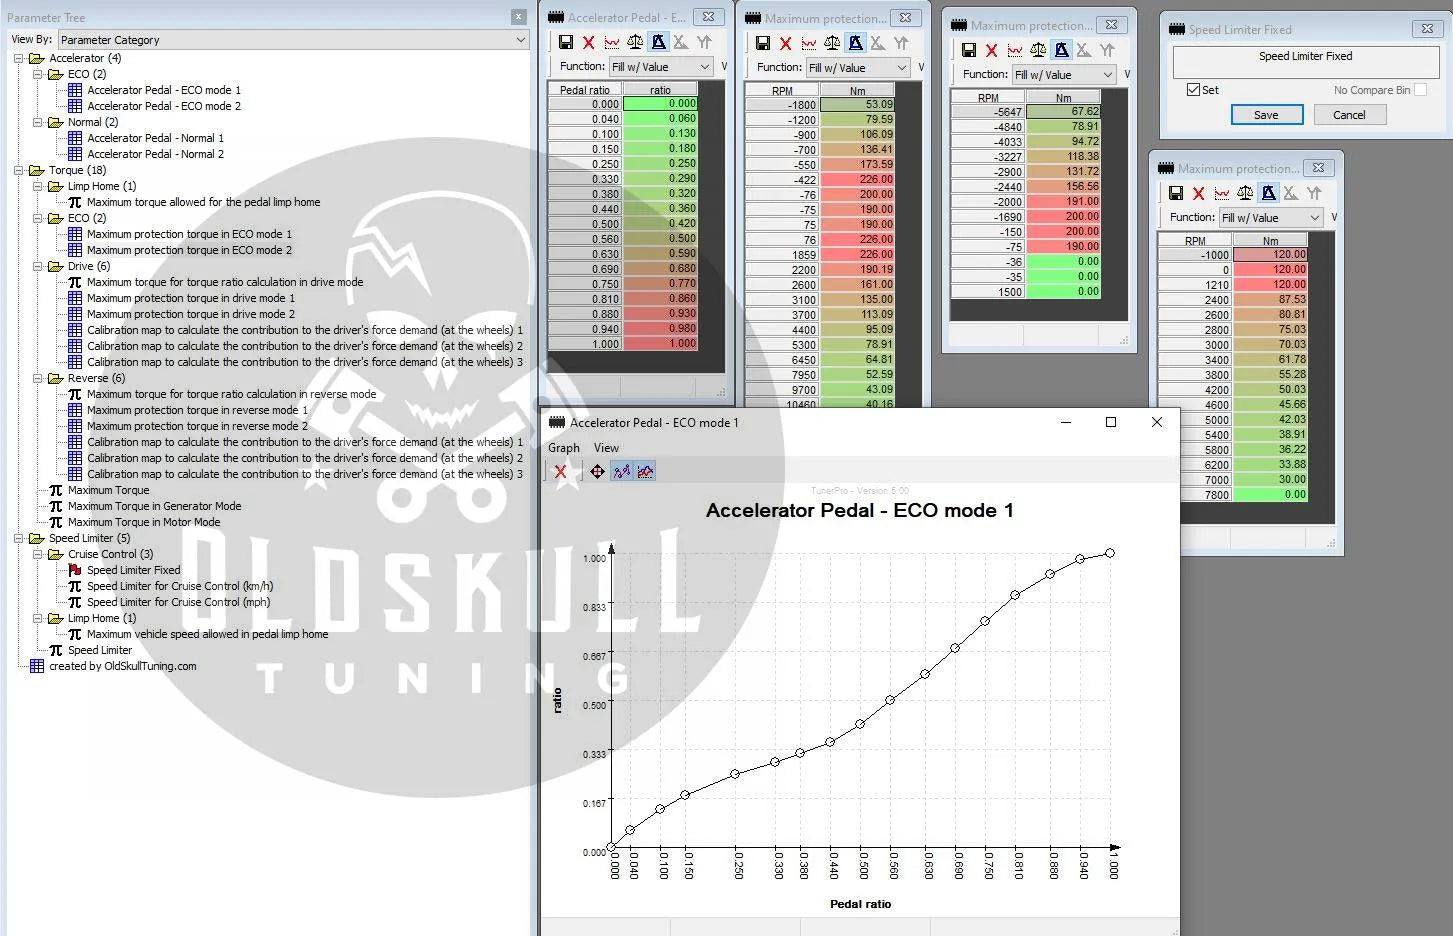Click the Cancel button in Speed Limiter Fixed
Image resolution: width=1453 pixels, height=936 pixels.
[x=1348, y=115]
